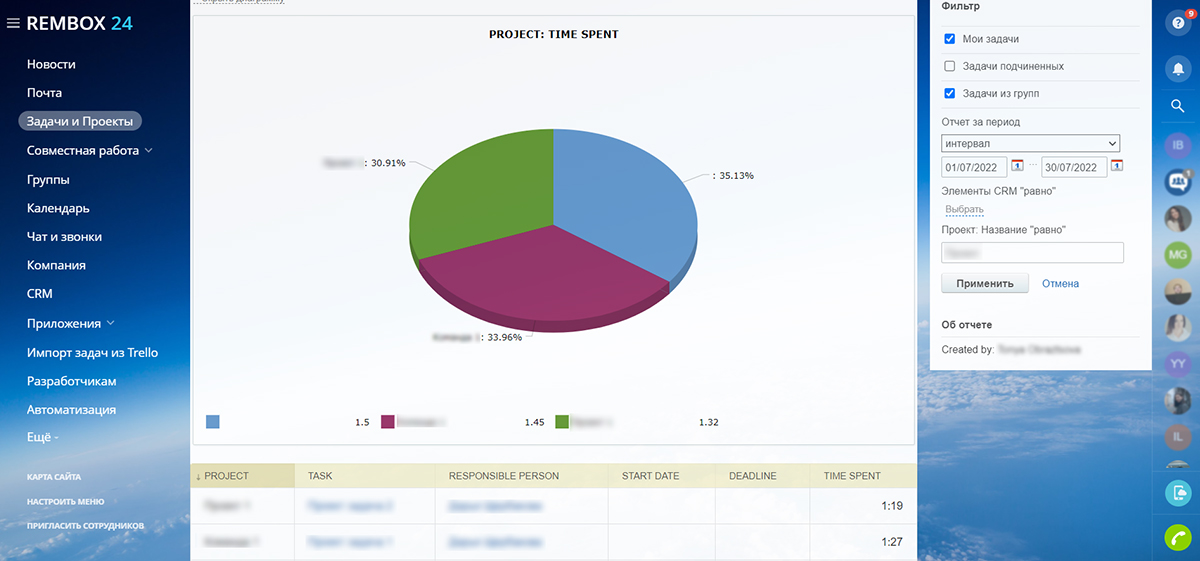
Task: Expand the Совместная работа menu chevron
Action: tap(149, 151)
